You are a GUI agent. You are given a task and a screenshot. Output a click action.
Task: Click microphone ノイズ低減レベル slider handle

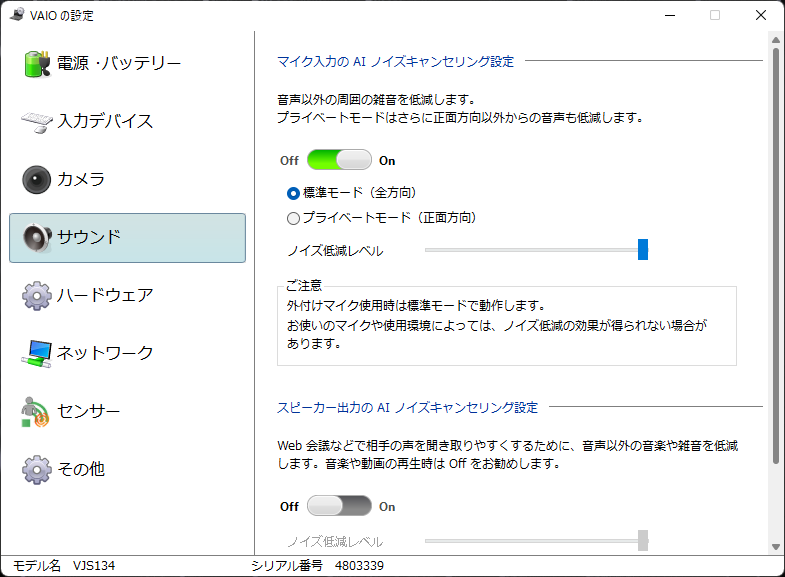click(643, 249)
